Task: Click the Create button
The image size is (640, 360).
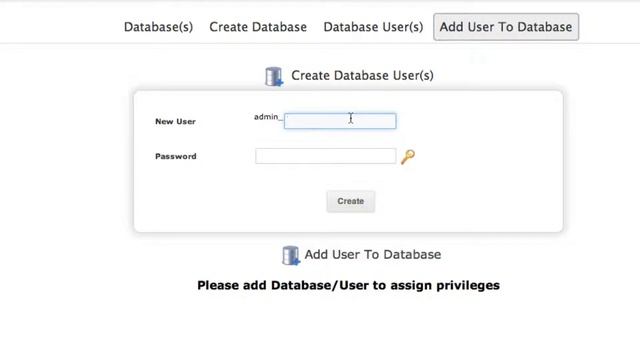Action: click(x=351, y=201)
